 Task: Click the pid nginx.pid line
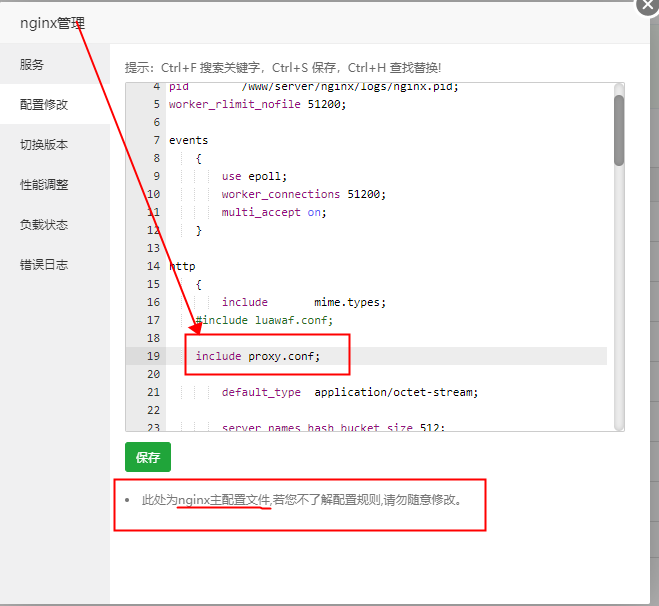point(314,87)
